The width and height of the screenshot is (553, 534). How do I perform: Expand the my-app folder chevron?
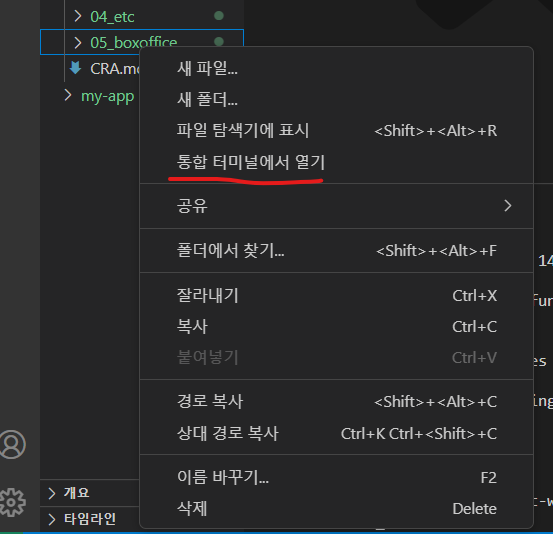pyautogui.click(x=68, y=96)
